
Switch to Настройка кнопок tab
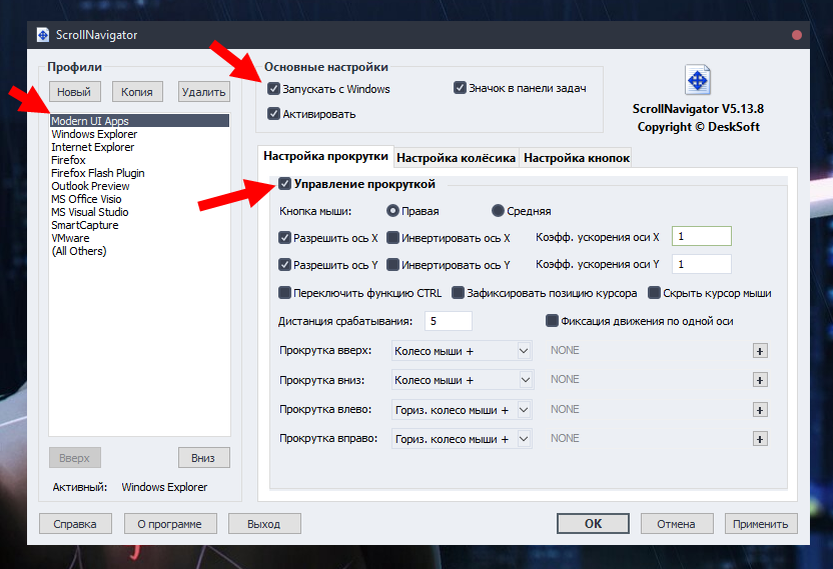576,158
